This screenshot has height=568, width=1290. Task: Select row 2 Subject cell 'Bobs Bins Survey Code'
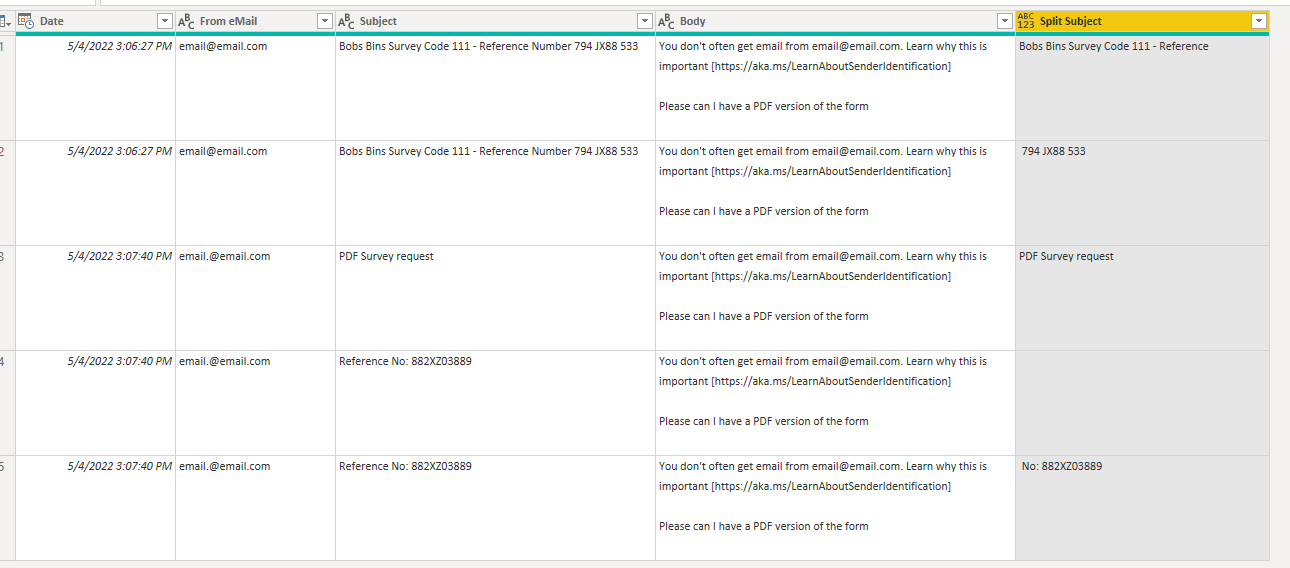pyautogui.click(x=495, y=193)
